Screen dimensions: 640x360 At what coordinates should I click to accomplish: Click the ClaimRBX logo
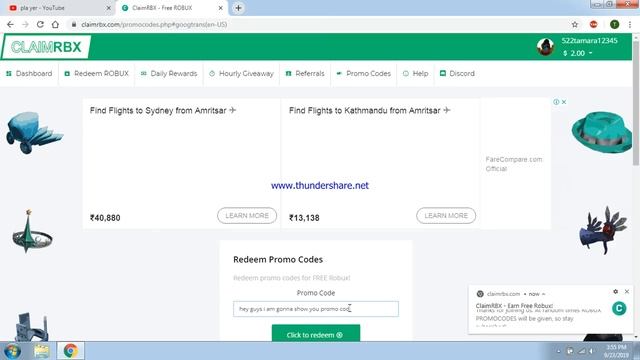46,47
